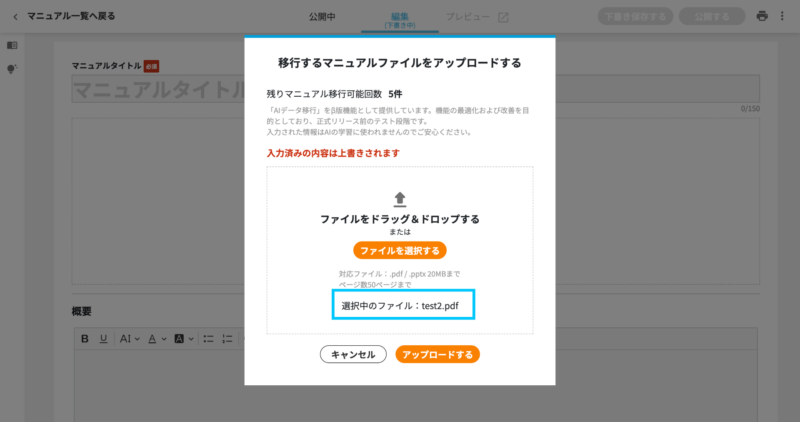The width and height of the screenshot is (800, 422).
Task: Toggle underline formatting in 概要 toolbar
Action: point(103,339)
